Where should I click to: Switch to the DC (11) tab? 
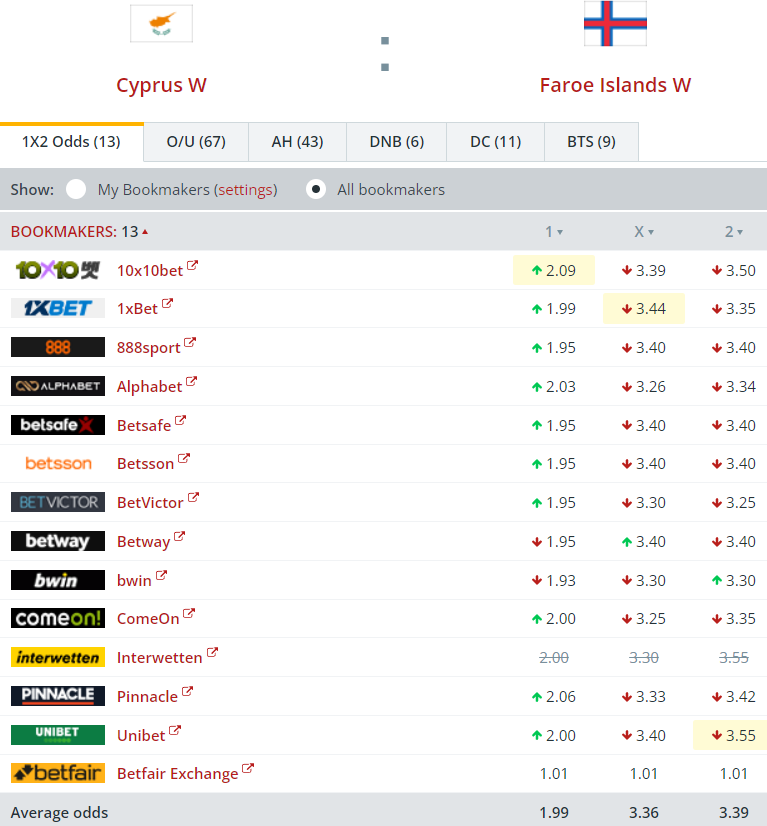click(495, 142)
